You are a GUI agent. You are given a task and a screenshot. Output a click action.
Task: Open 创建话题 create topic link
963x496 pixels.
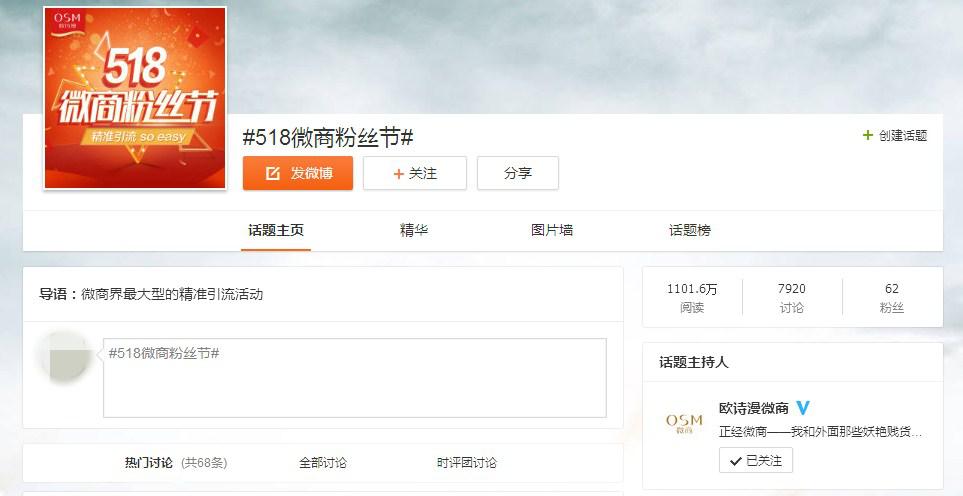click(902, 136)
